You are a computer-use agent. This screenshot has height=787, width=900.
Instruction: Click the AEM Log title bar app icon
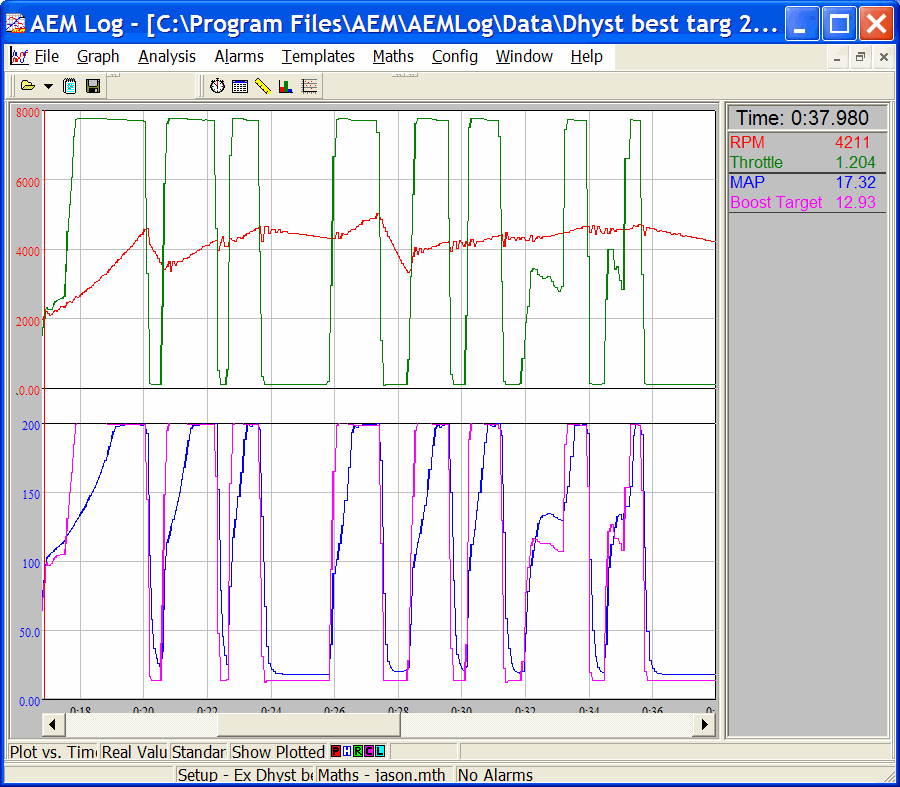point(15,23)
